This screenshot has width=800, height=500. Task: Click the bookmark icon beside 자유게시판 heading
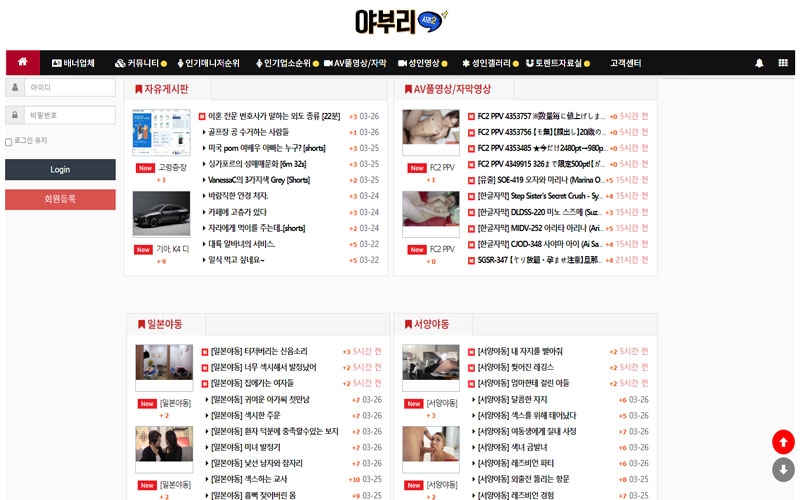tap(139, 89)
